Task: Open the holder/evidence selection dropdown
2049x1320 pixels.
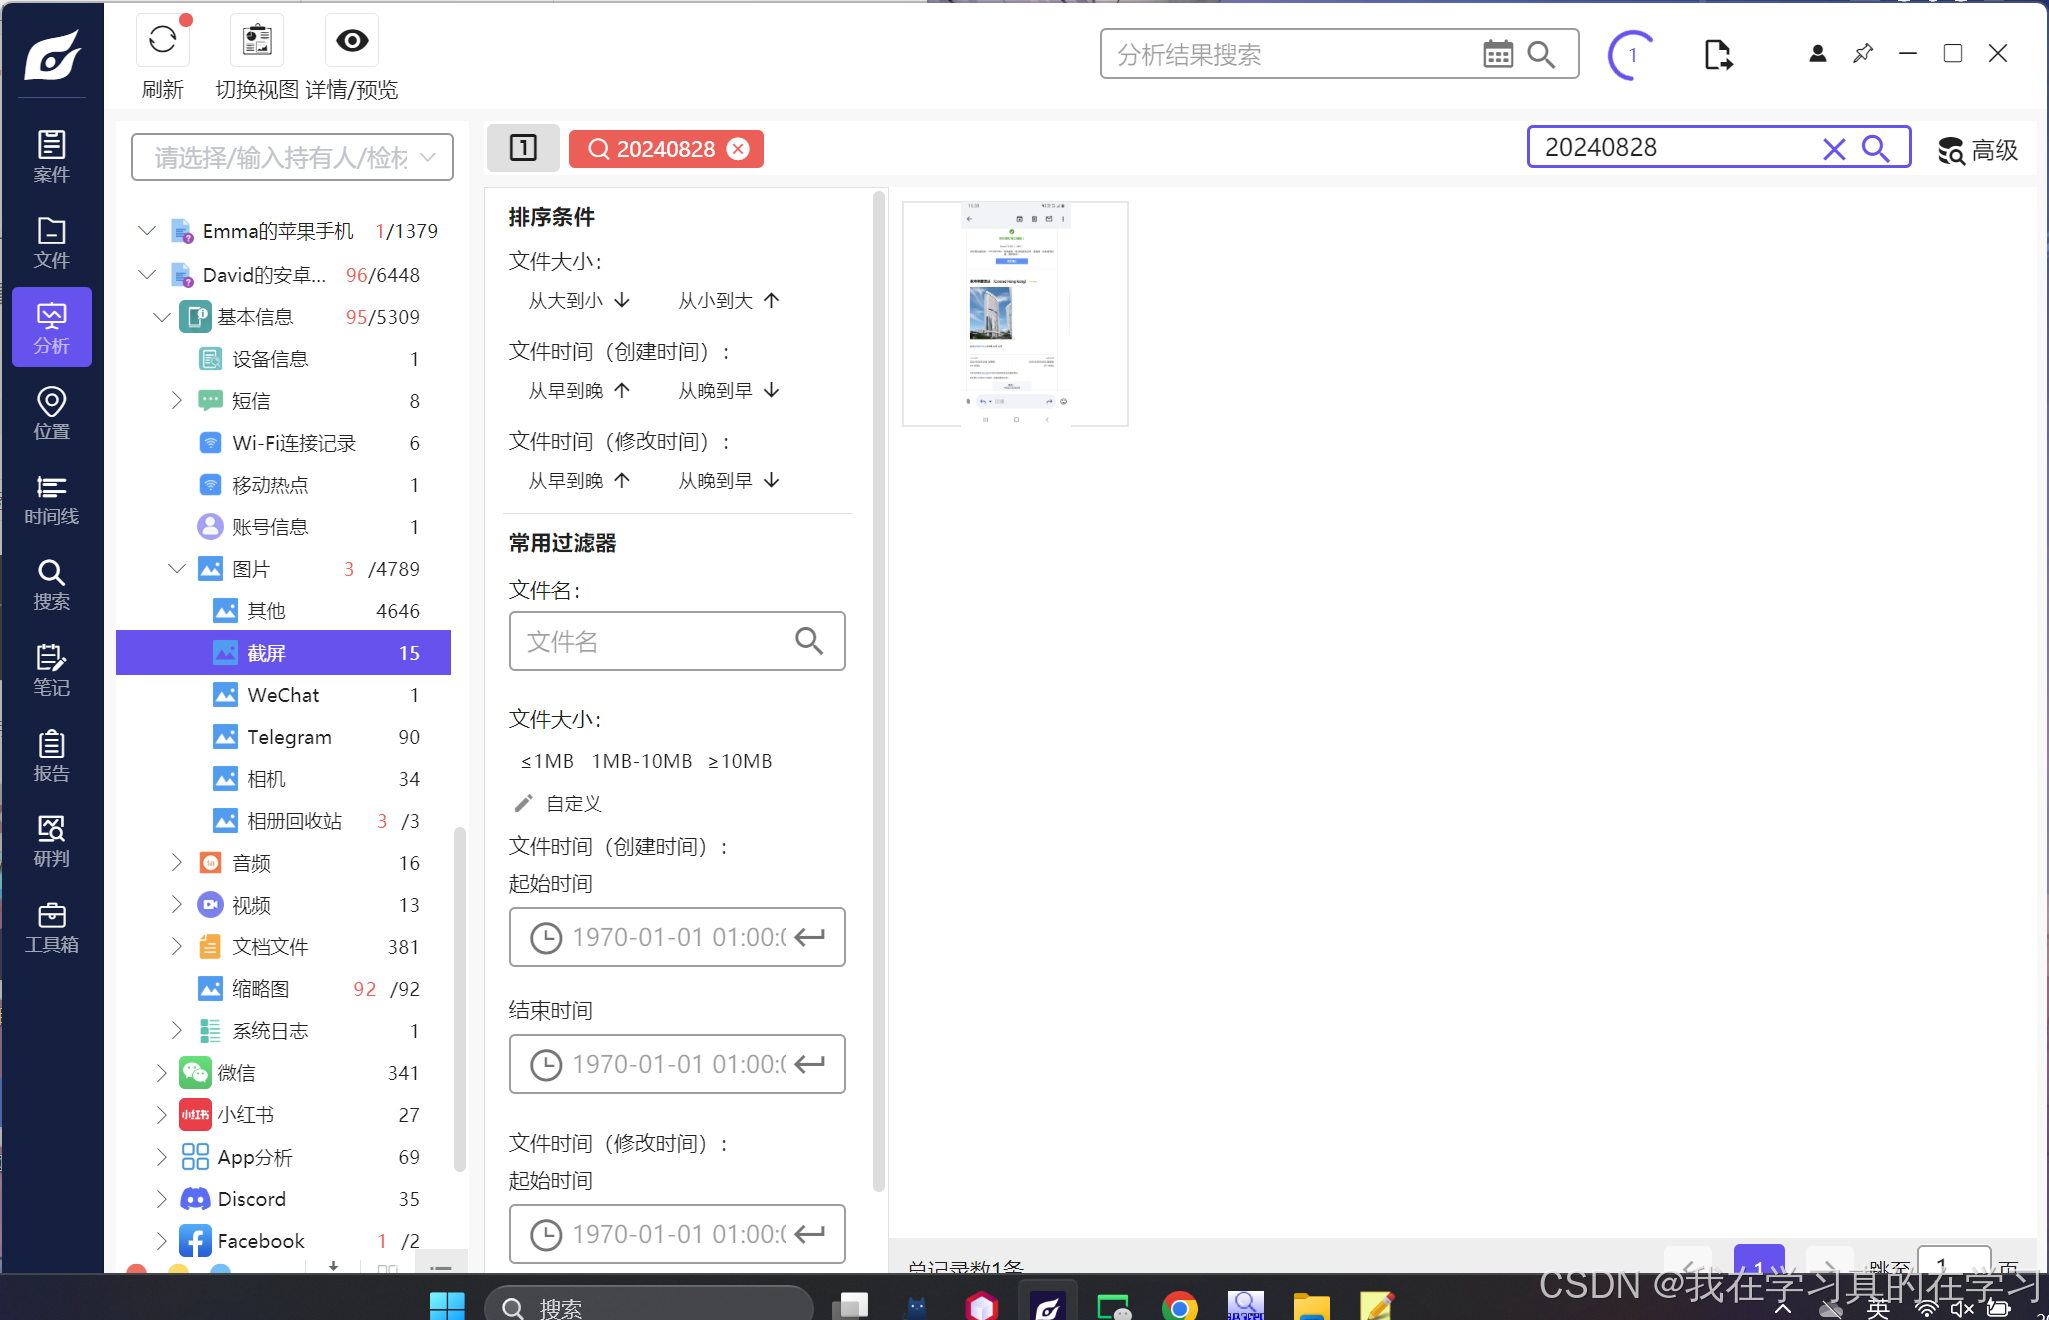Action: coord(292,157)
